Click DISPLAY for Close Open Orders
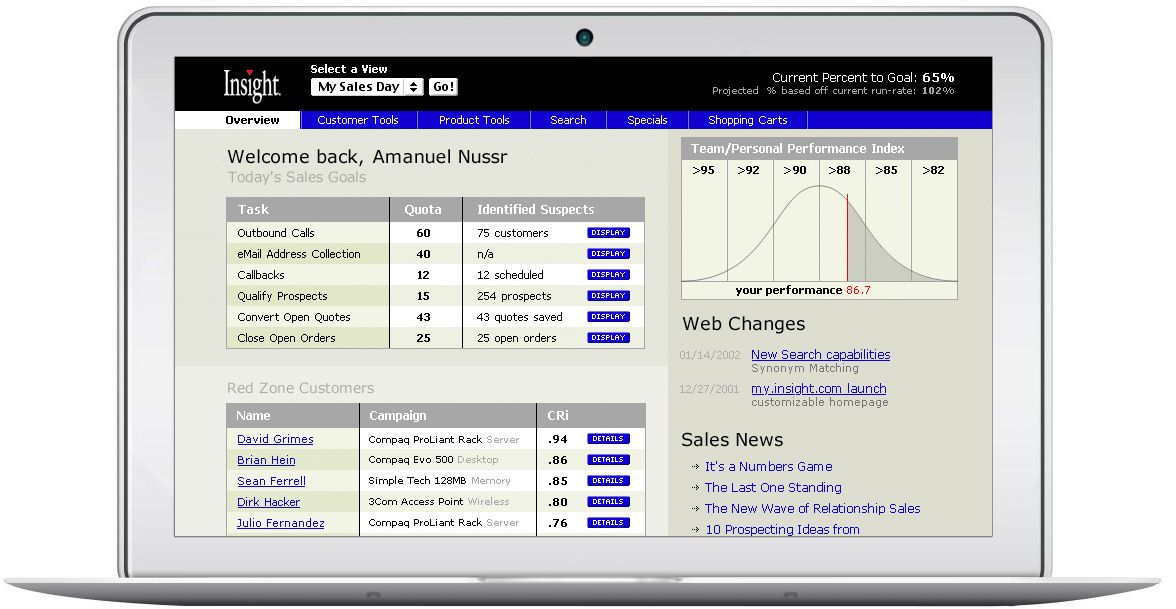The height and width of the screenshot is (609, 1176). [608, 337]
